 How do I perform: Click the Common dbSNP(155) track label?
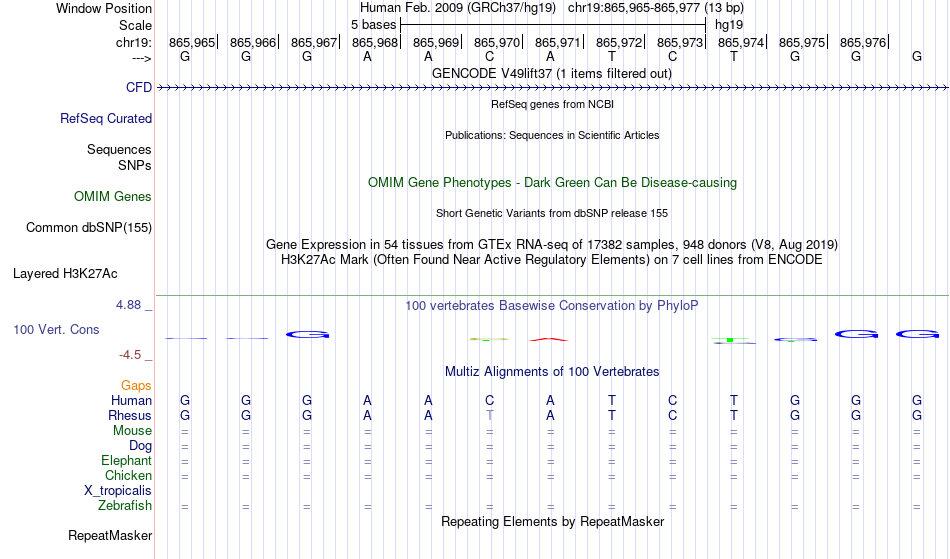point(89,228)
